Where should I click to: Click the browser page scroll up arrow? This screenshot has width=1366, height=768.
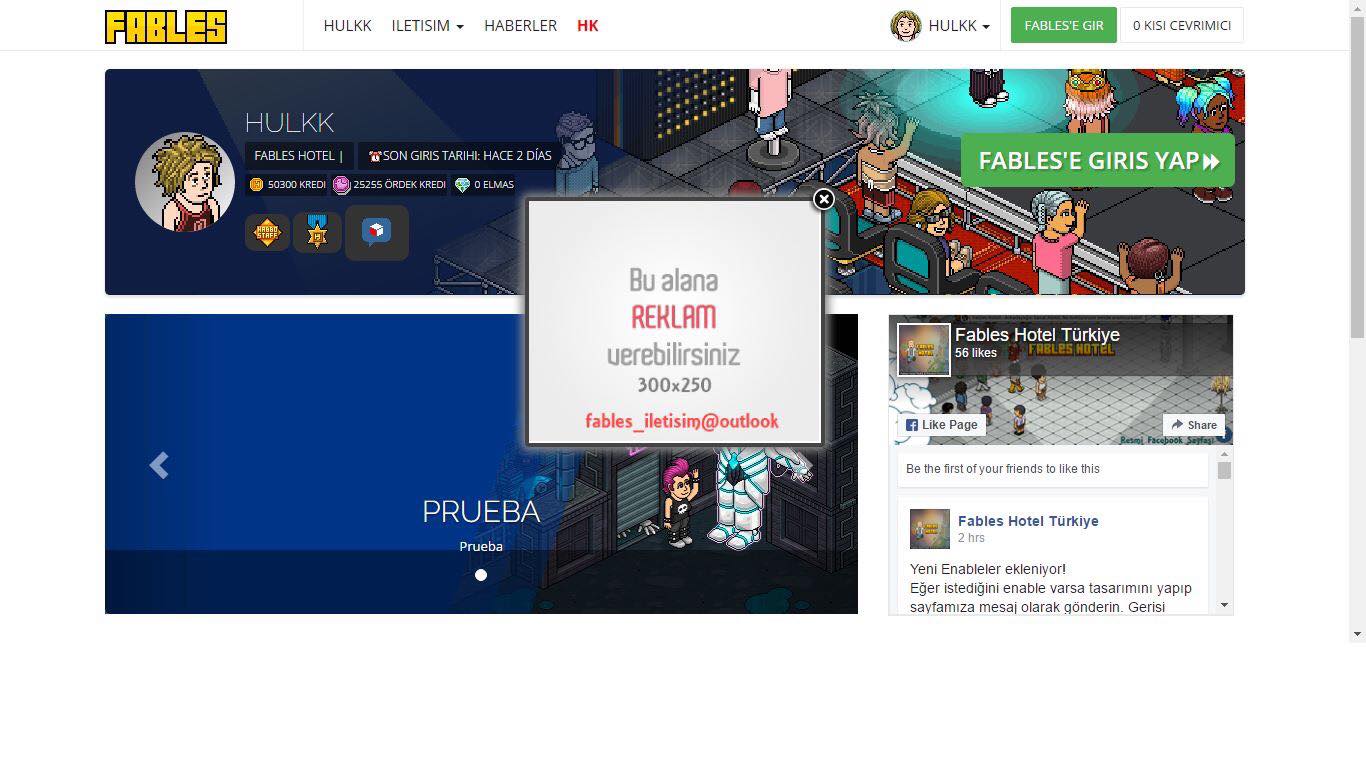[x=1357, y=8]
